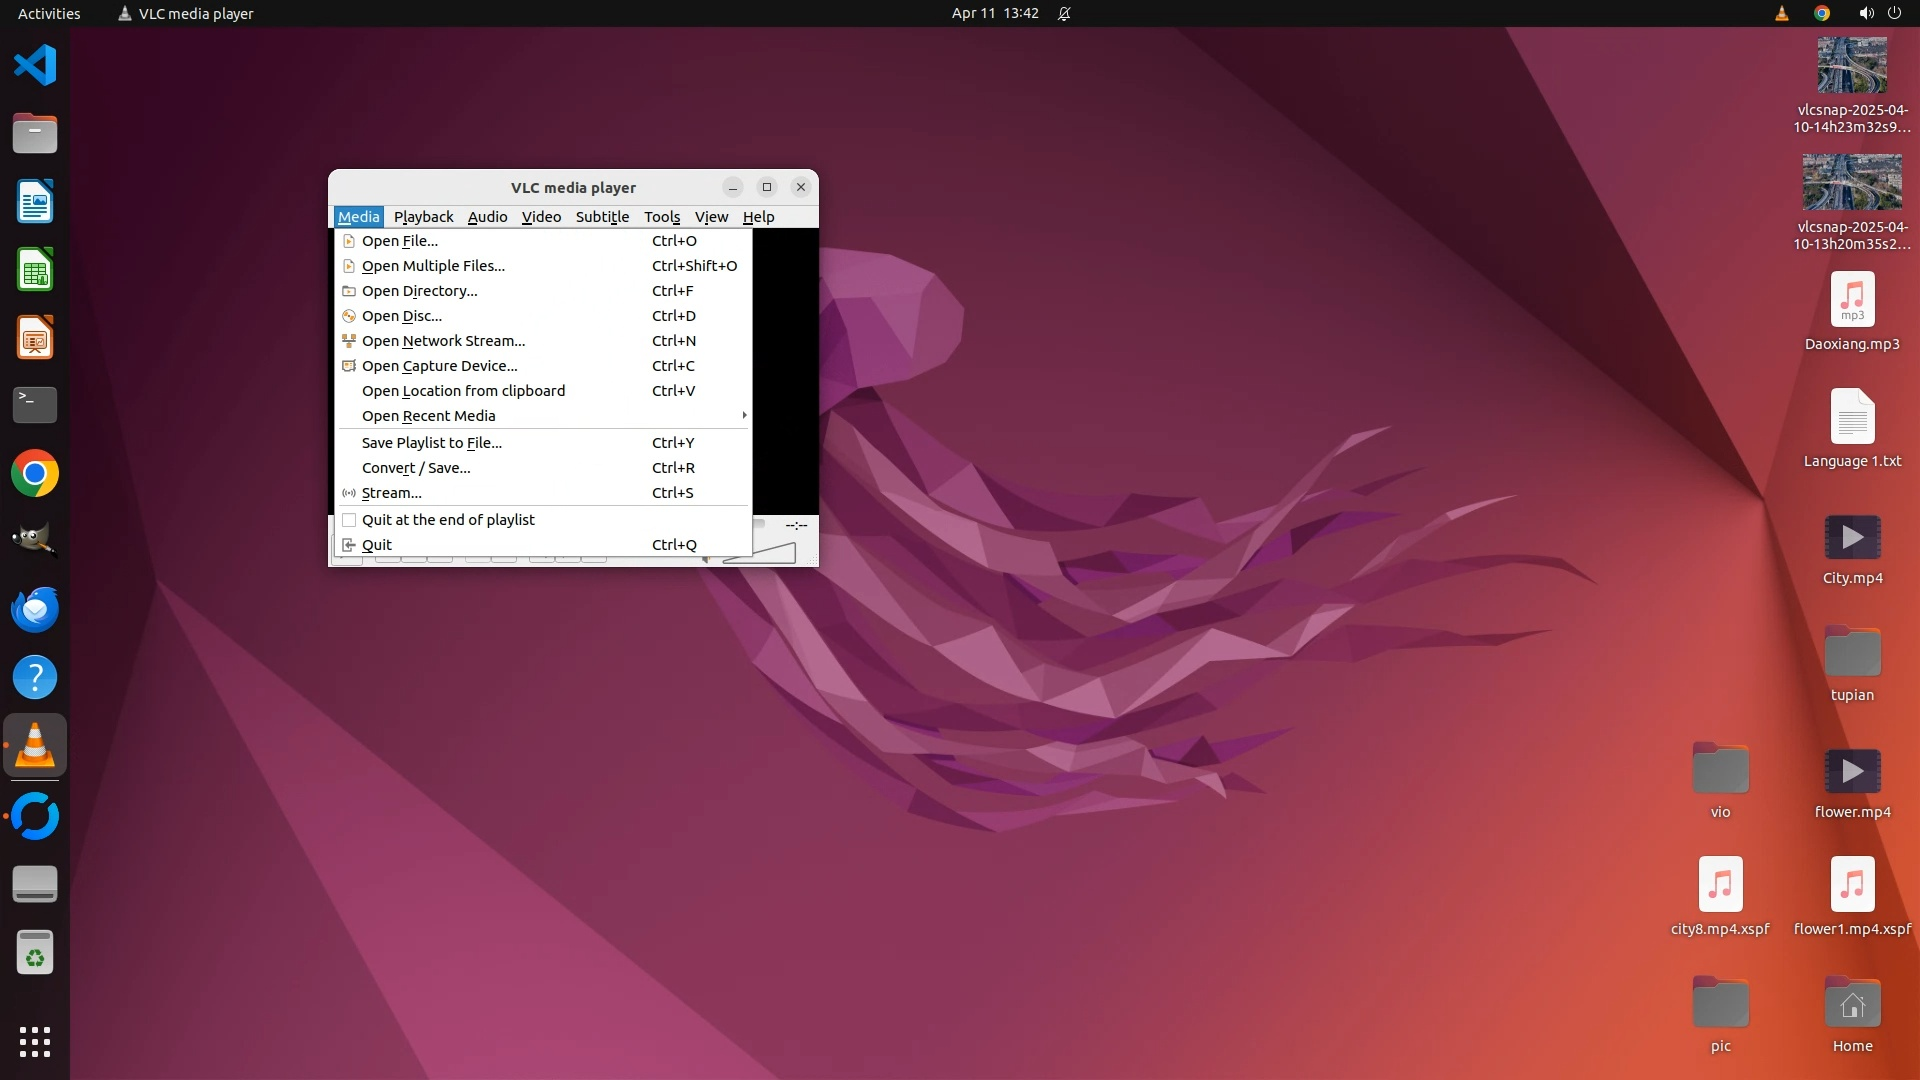This screenshot has width=1920, height=1080.
Task: Choose Open Network Stream option
Action: tap(443, 341)
